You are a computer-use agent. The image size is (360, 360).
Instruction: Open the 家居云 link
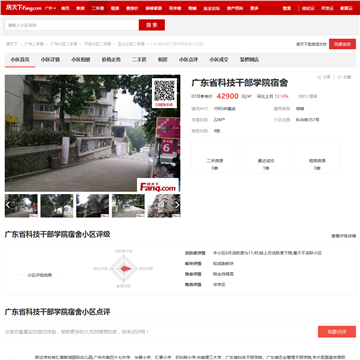pos(346,8)
